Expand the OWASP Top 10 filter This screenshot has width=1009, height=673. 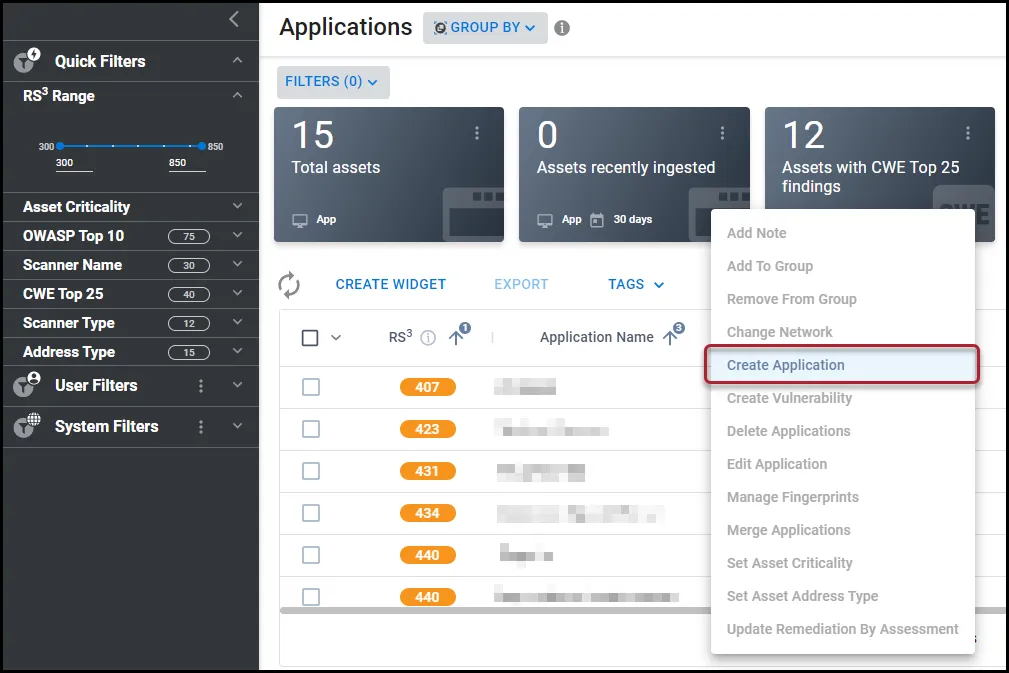(x=237, y=235)
